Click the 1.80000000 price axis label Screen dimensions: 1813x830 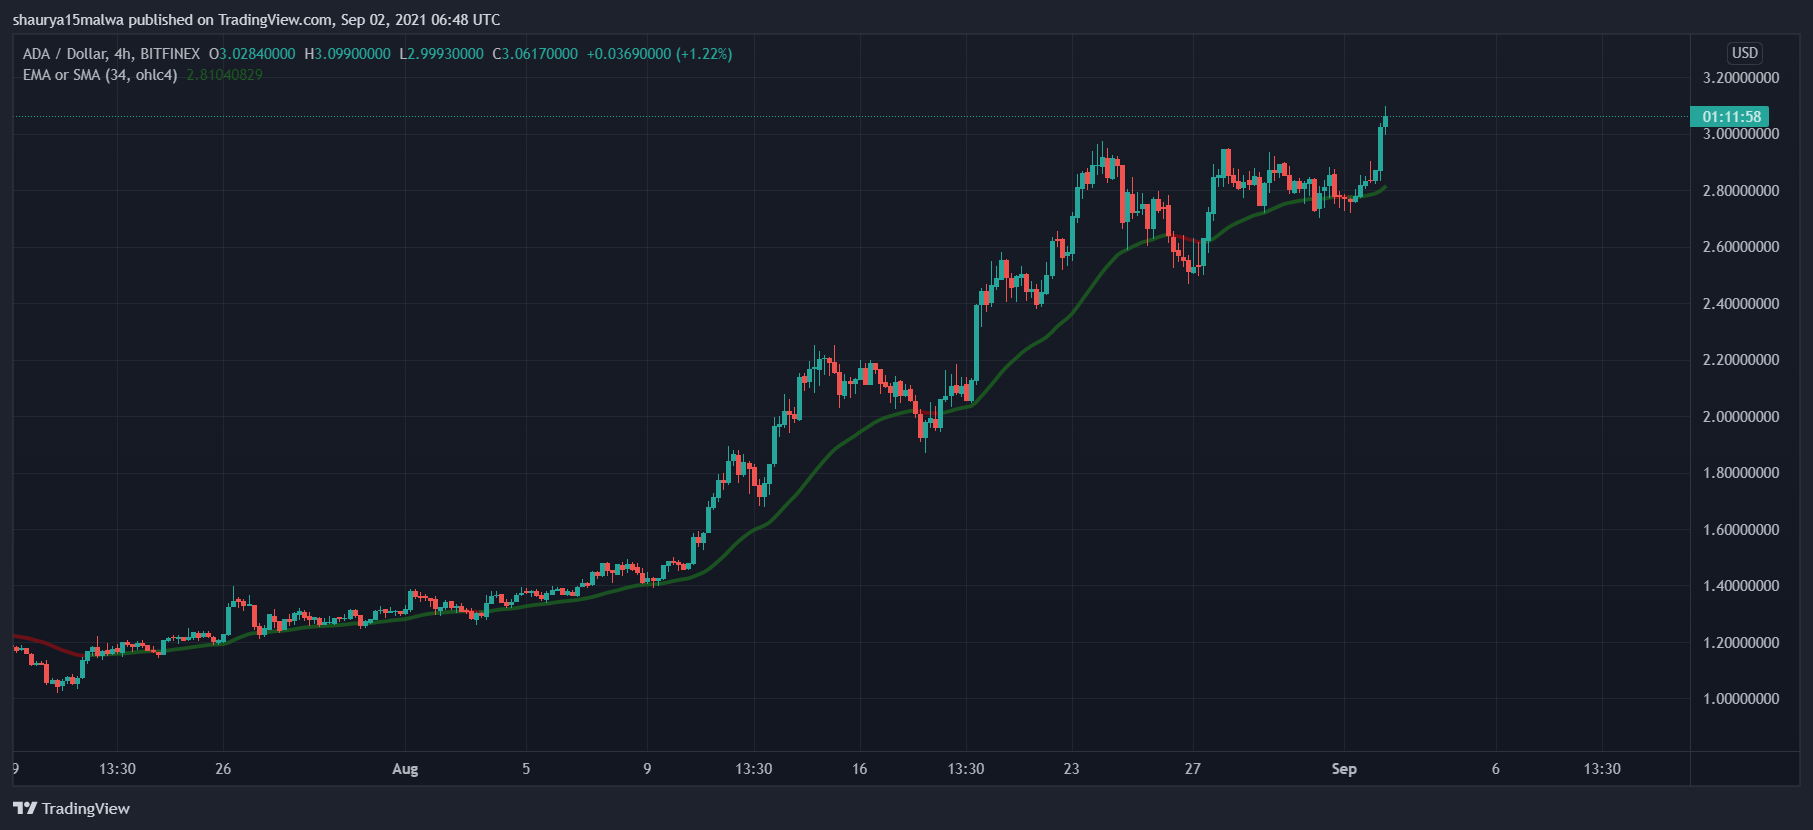[x=1741, y=473]
